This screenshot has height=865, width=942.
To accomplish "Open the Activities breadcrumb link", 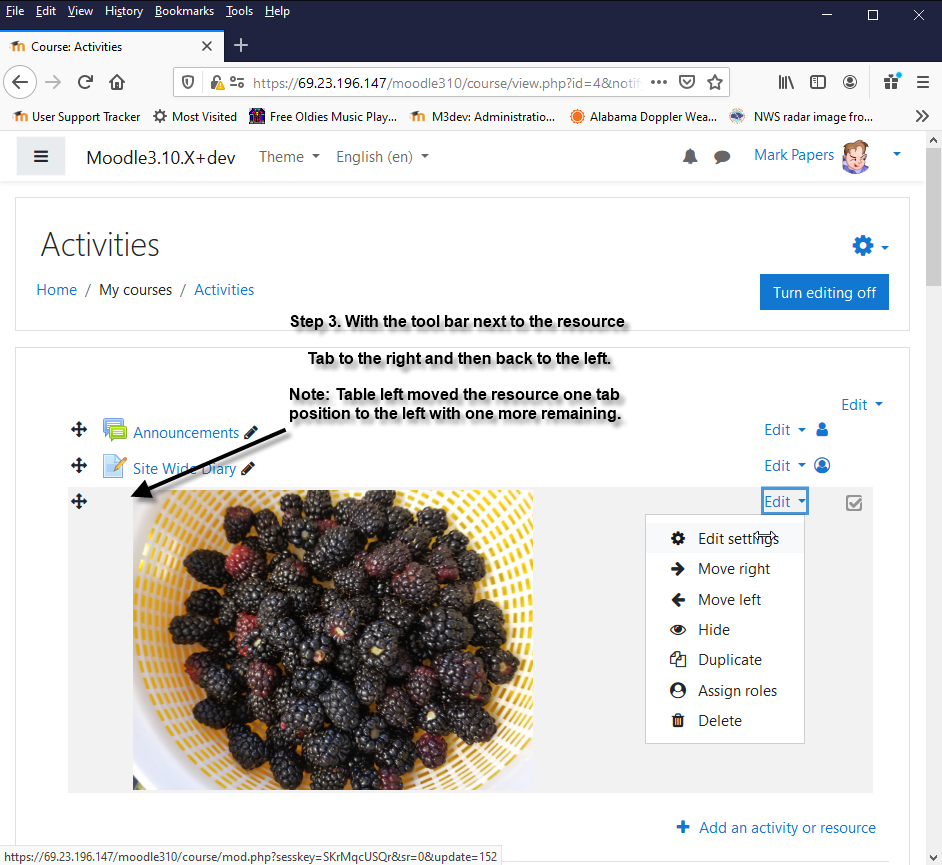I will coord(224,290).
